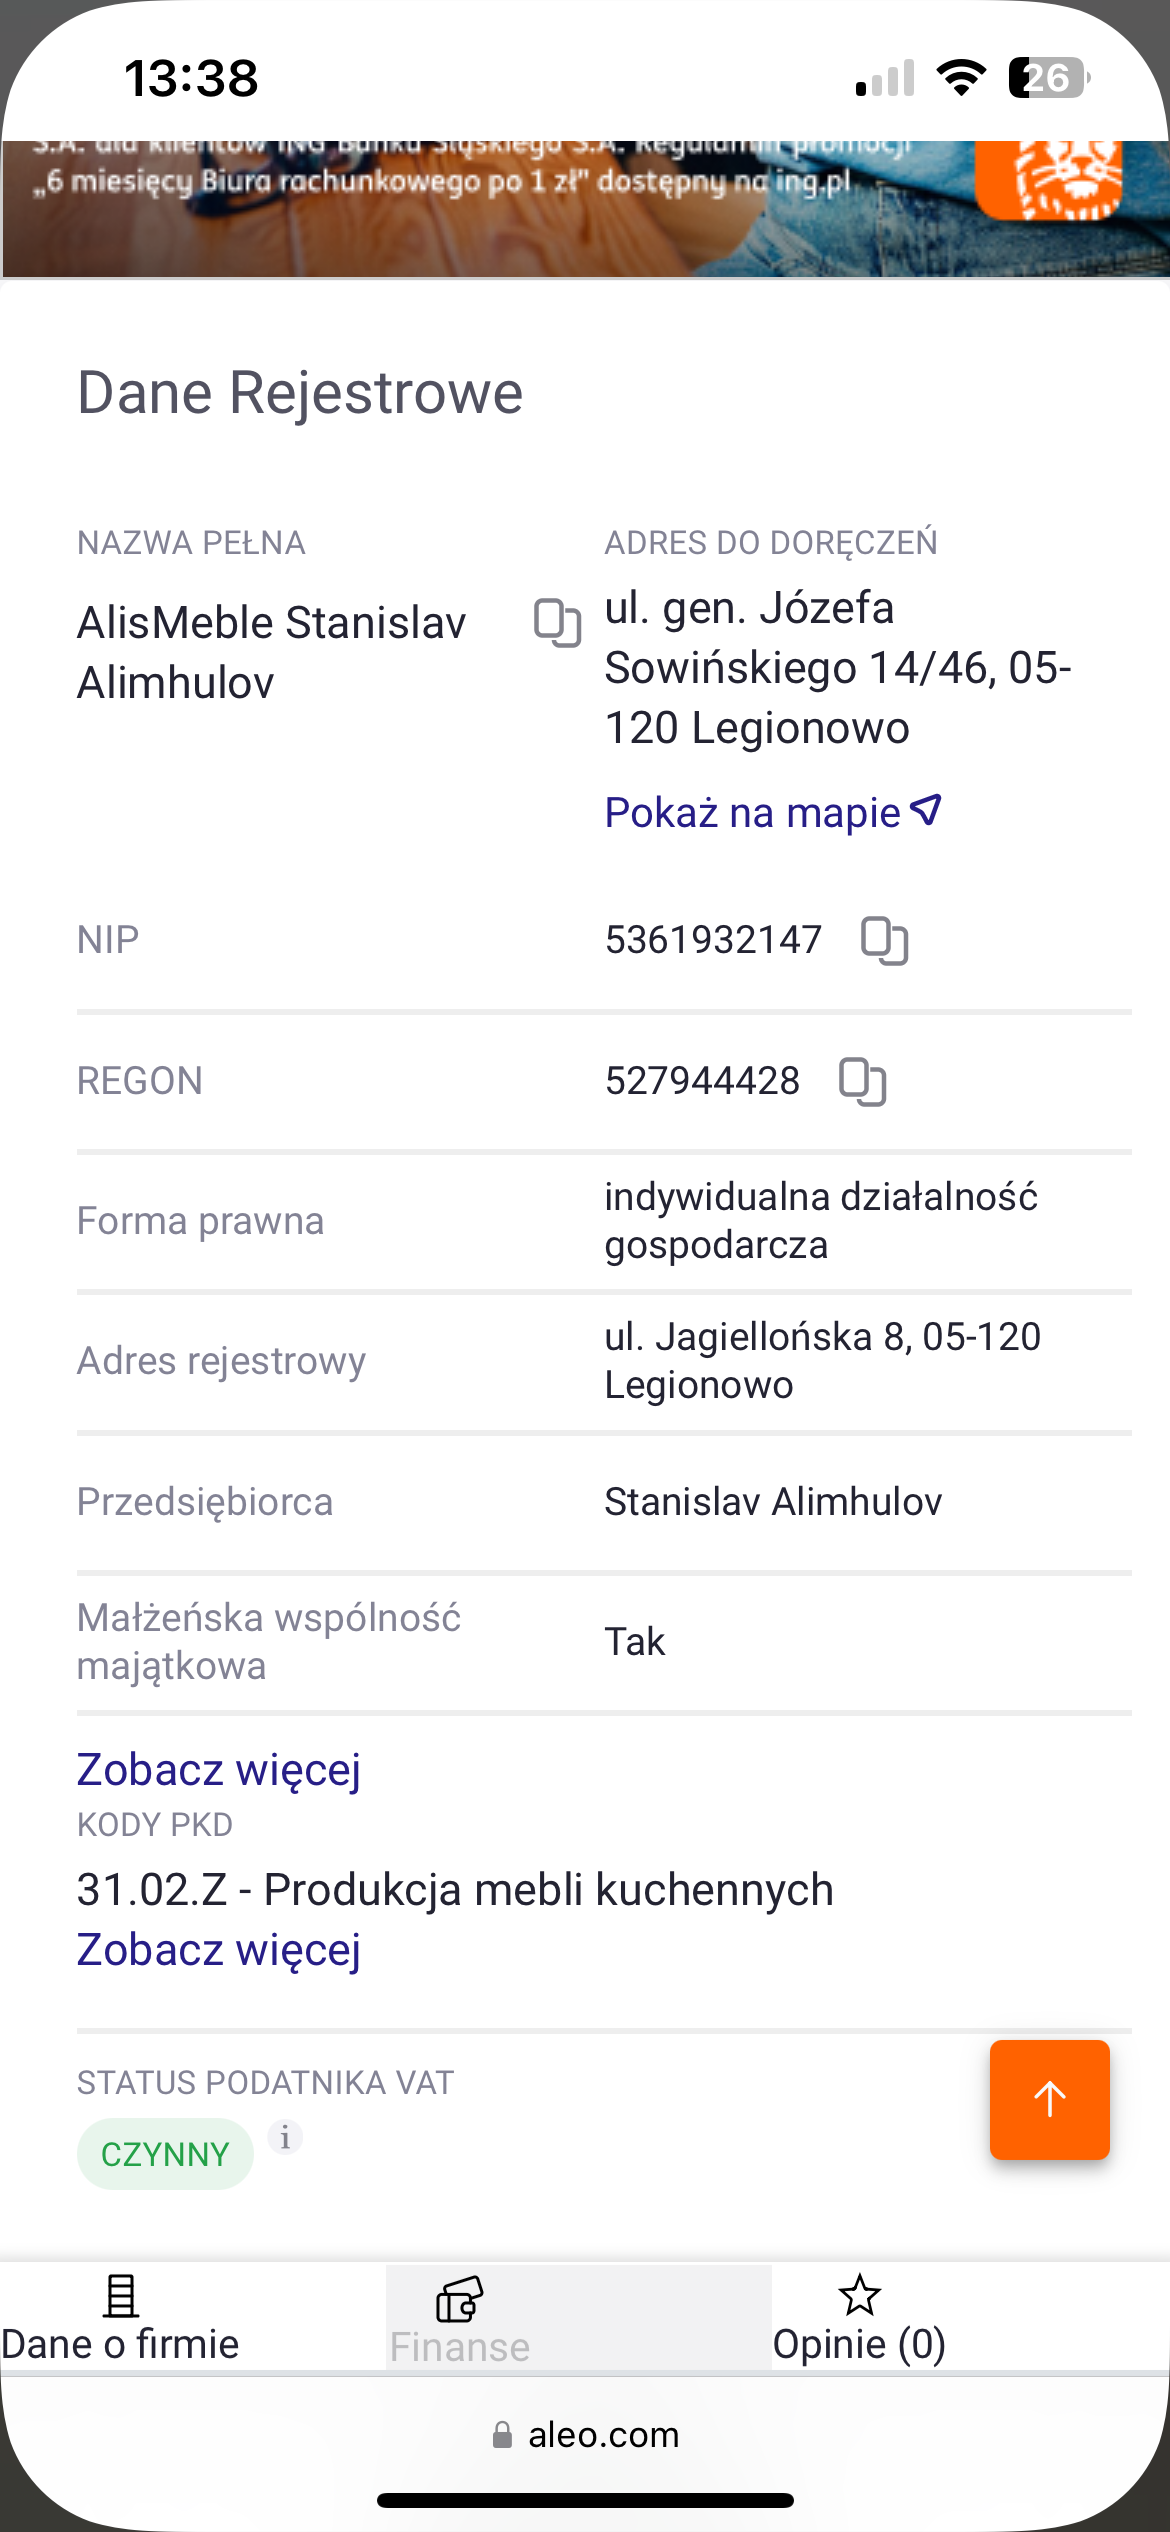Viewport: 1170px width, 2532px height.
Task: Open Pokaż na mapie link
Action: [752, 813]
